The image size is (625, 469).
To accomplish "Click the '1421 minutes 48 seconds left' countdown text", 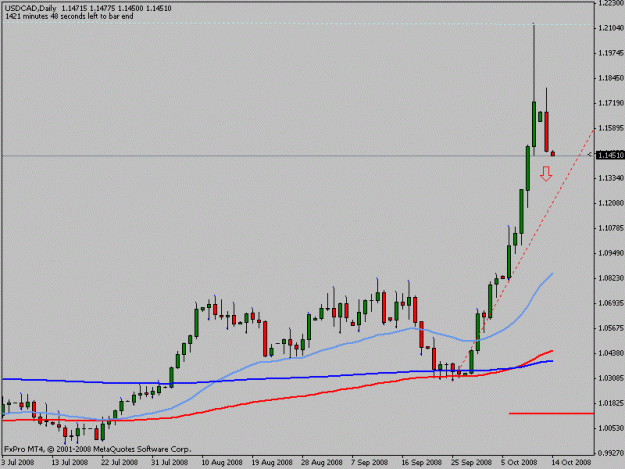I will [x=69, y=16].
